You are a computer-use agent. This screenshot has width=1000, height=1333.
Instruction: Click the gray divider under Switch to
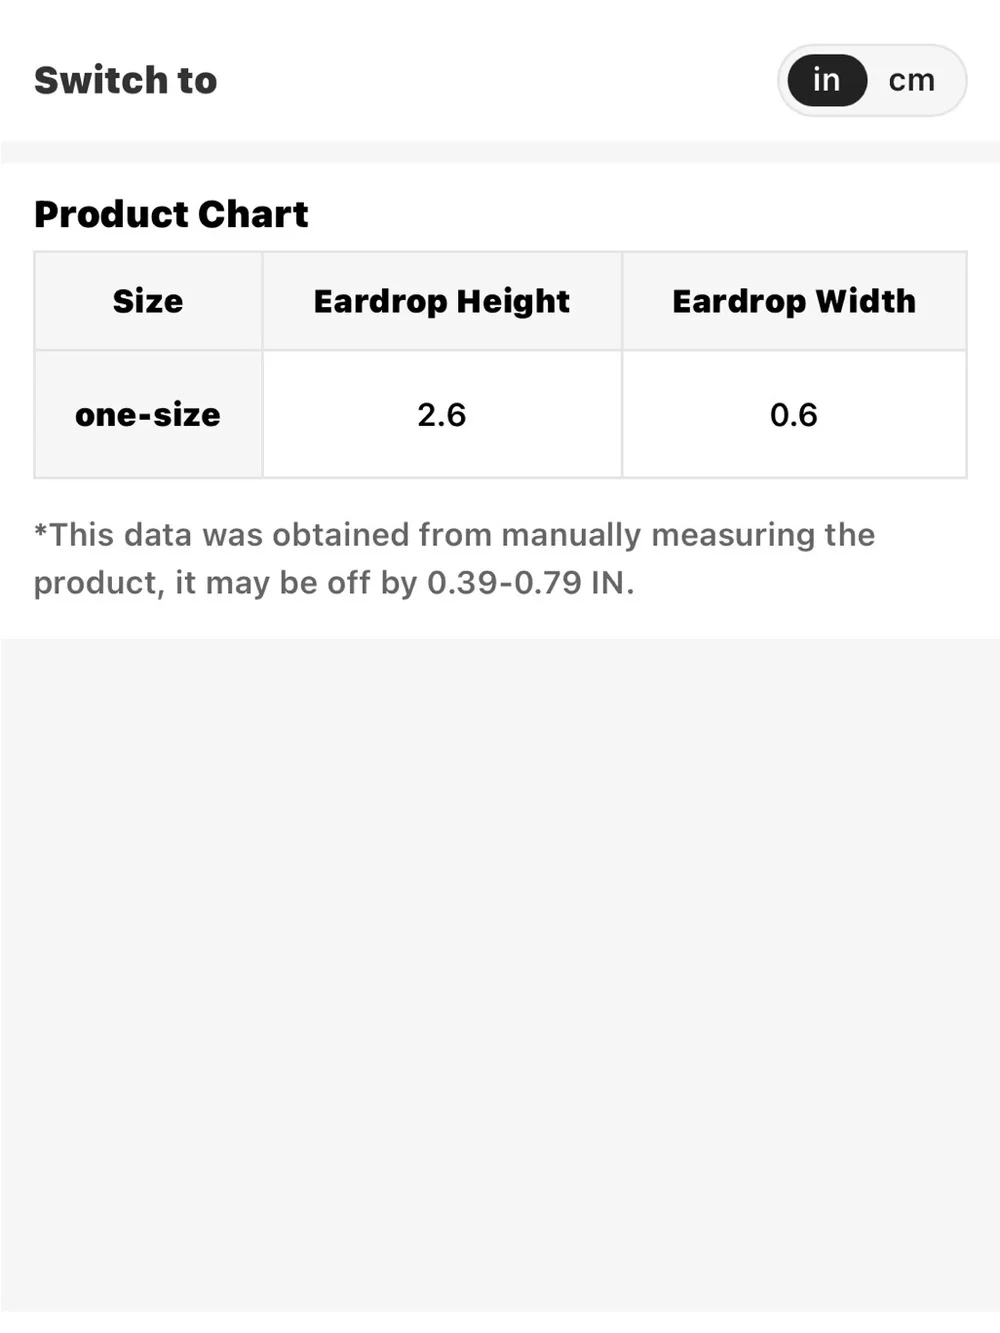[500, 152]
